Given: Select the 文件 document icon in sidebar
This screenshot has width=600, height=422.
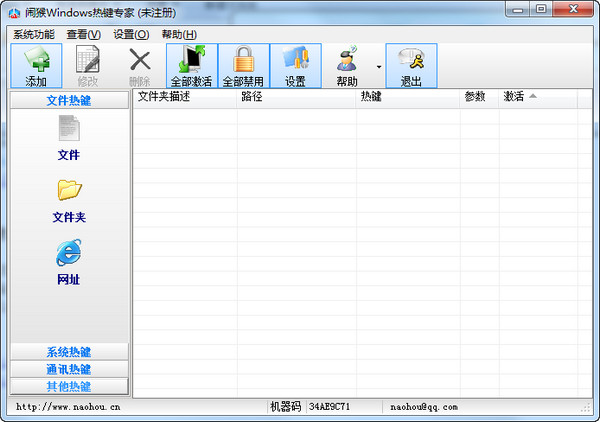Looking at the screenshot, I should pyautogui.click(x=69, y=128).
